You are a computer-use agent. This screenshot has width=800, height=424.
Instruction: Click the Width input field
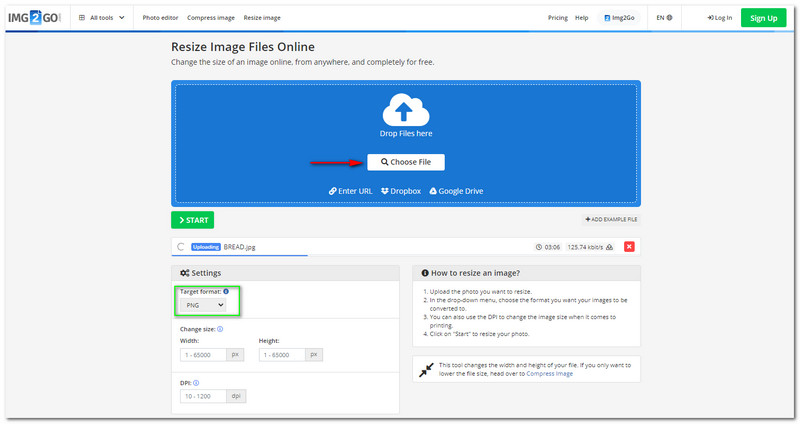(x=204, y=354)
